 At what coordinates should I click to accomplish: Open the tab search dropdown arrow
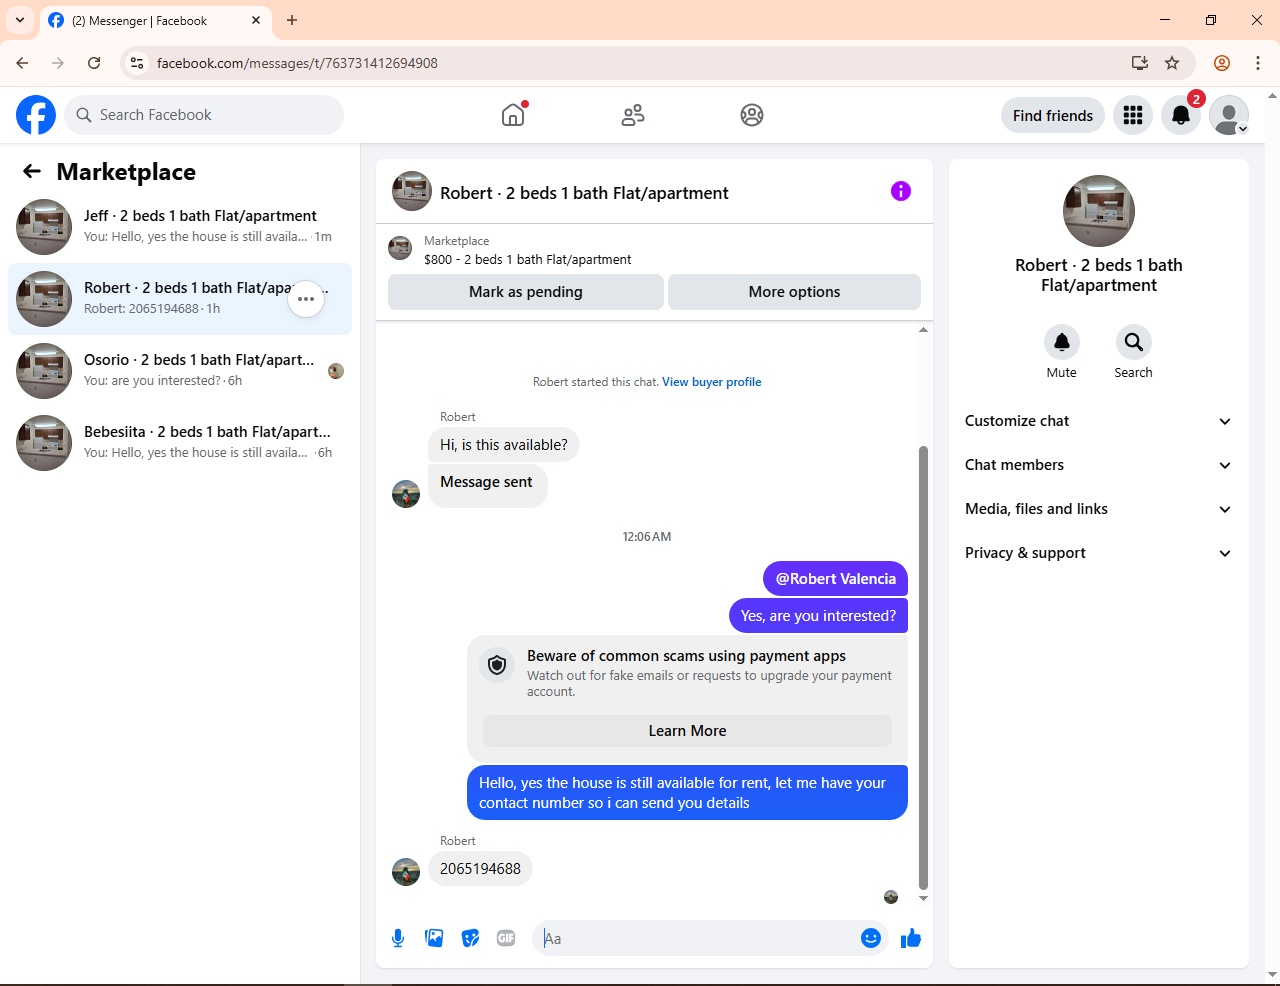(20, 20)
